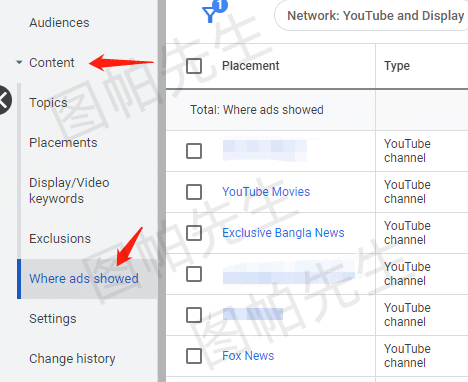Check the Fox News row checkbox
Viewport: 468px width, 382px height.
[x=194, y=356]
